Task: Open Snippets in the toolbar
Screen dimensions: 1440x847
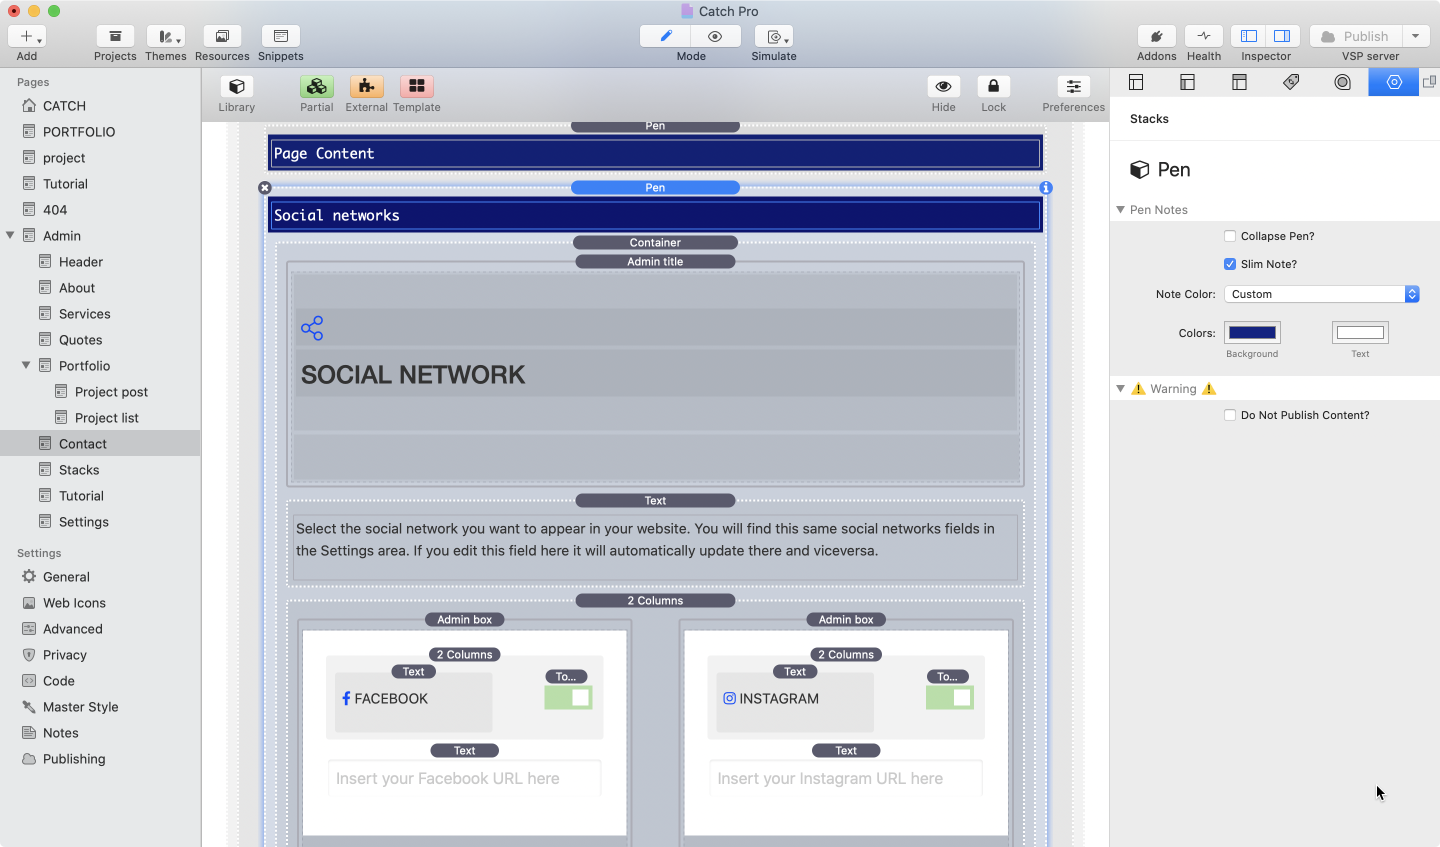Action: point(280,37)
